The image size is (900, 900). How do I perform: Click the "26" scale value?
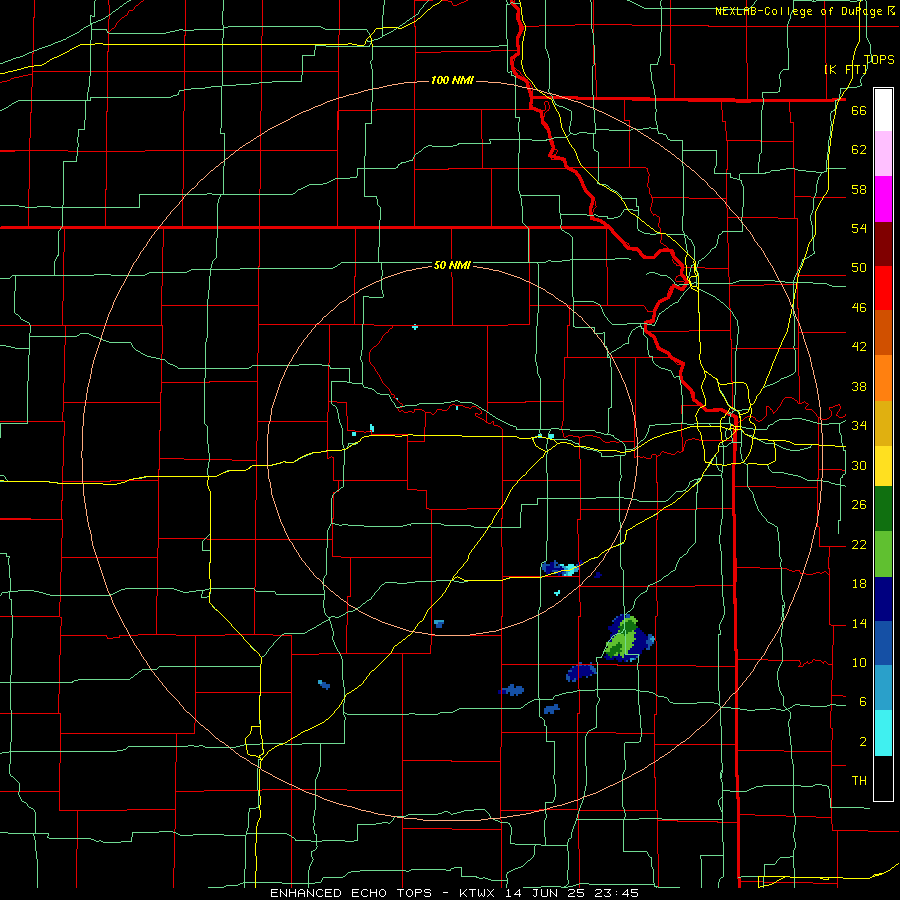point(859,505)
